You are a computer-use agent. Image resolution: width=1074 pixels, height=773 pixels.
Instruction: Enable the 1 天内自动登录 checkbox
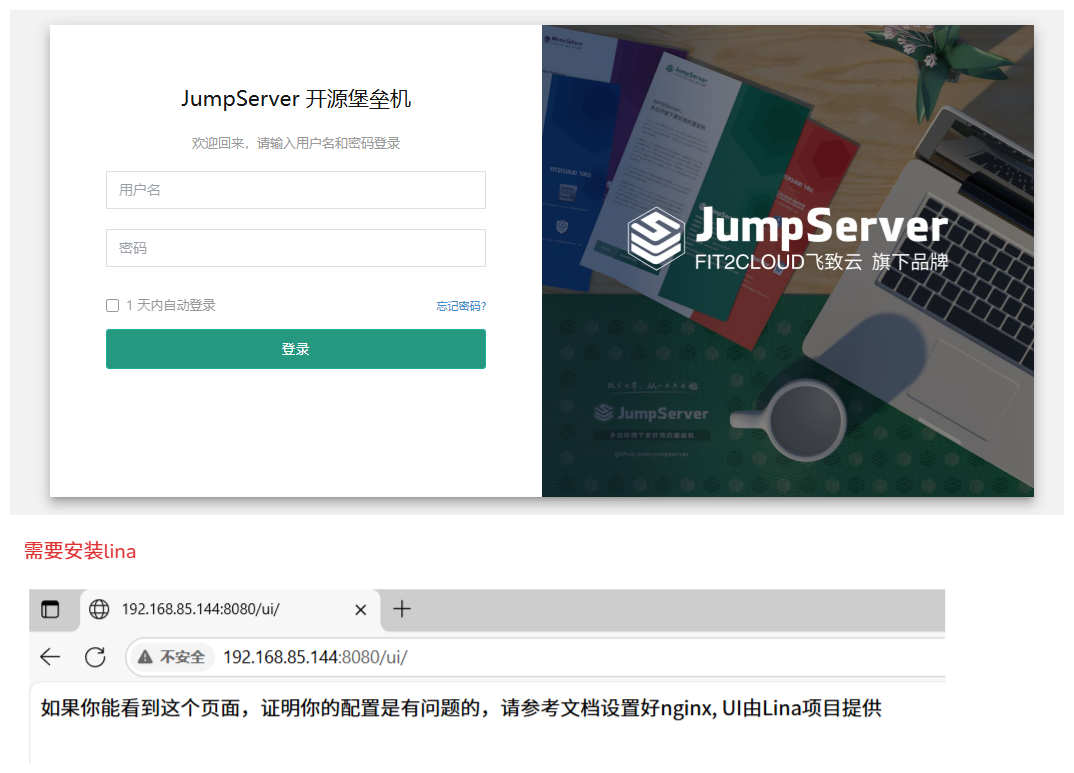(x=112, y=305)
